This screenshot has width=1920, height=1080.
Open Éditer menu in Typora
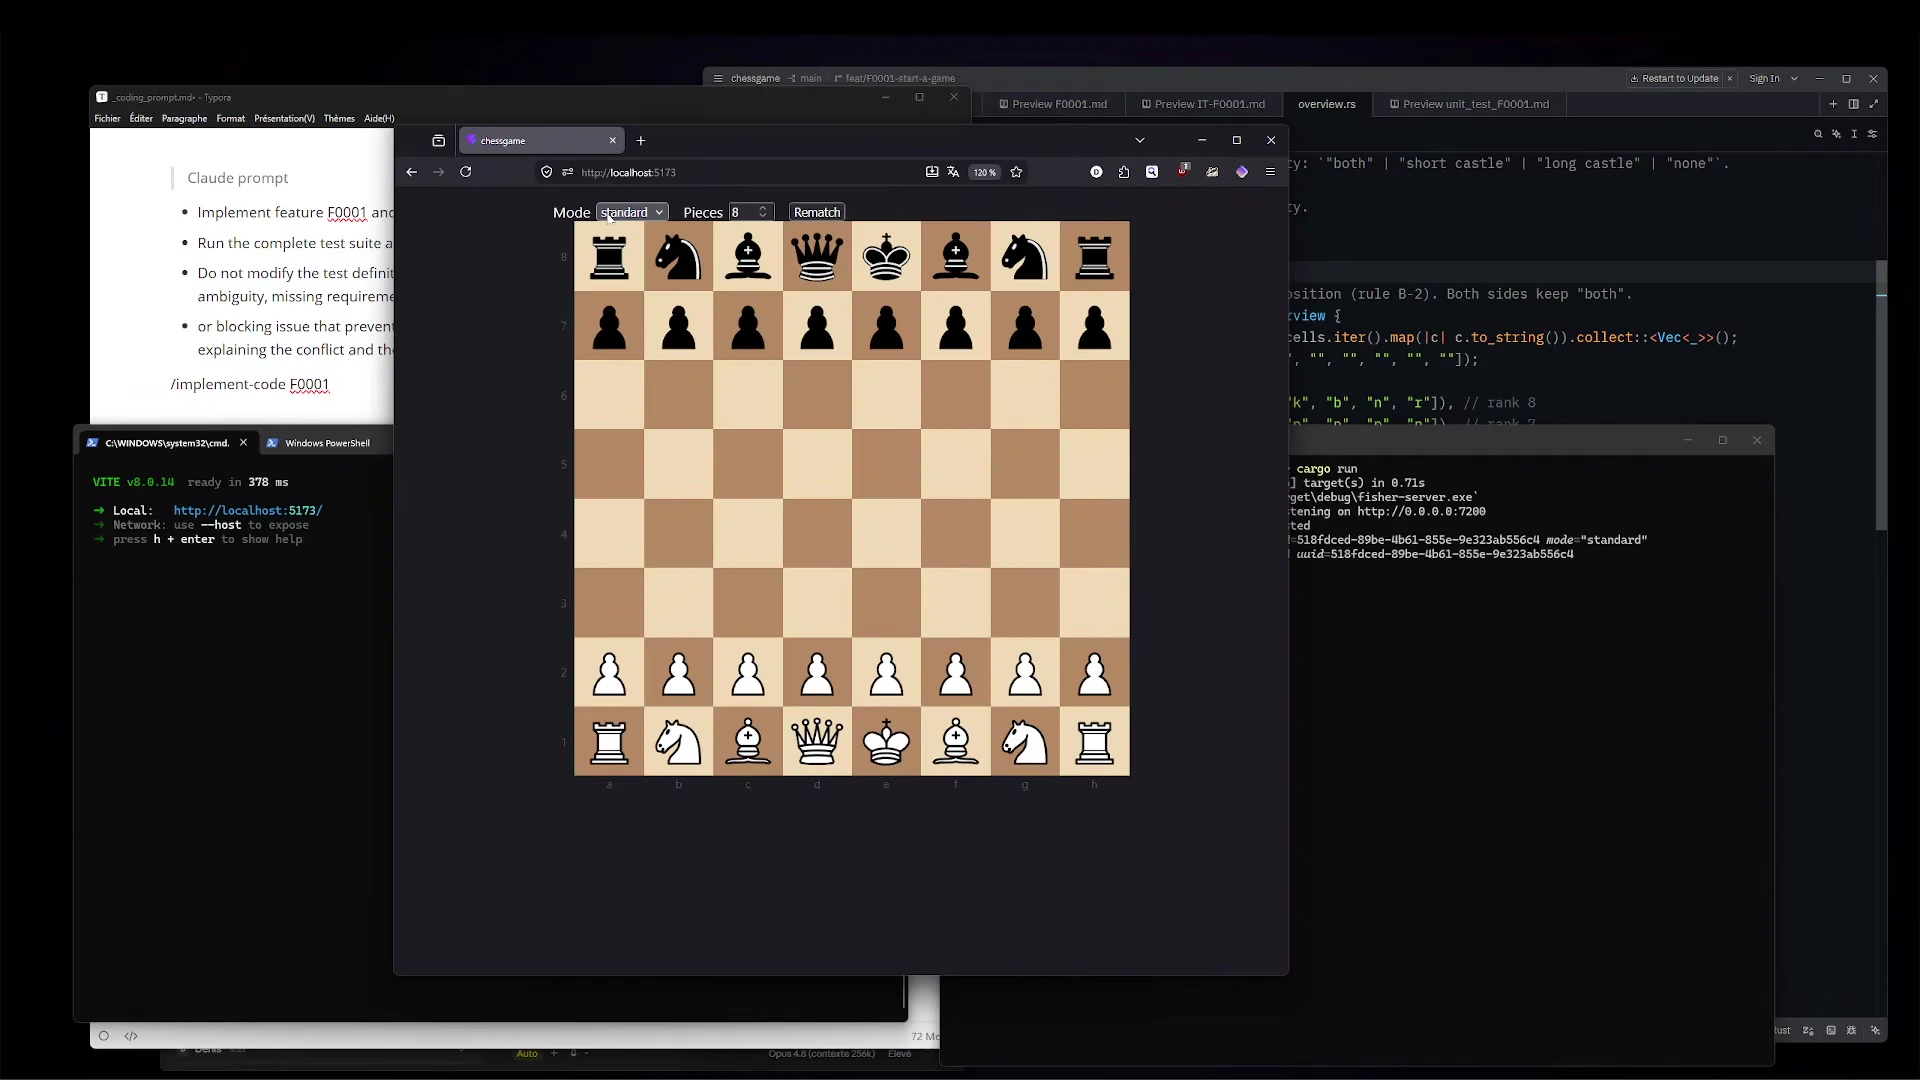pos(141,119)
